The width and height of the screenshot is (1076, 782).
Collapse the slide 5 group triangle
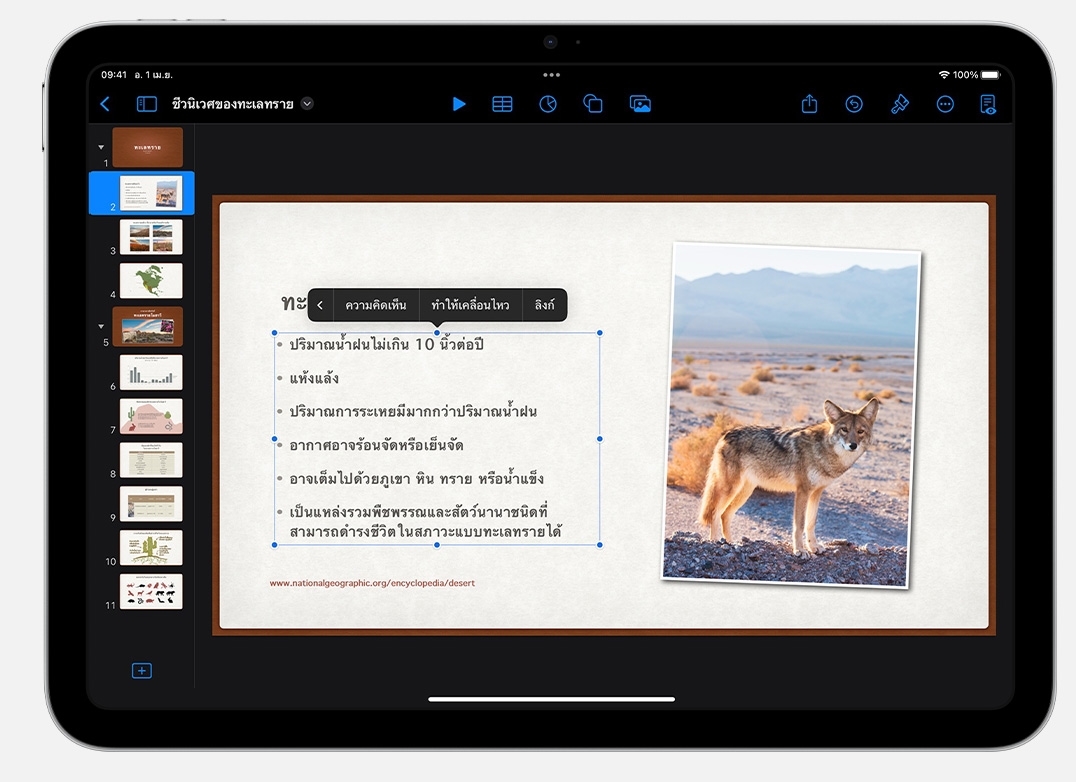(x=101, y=326)
